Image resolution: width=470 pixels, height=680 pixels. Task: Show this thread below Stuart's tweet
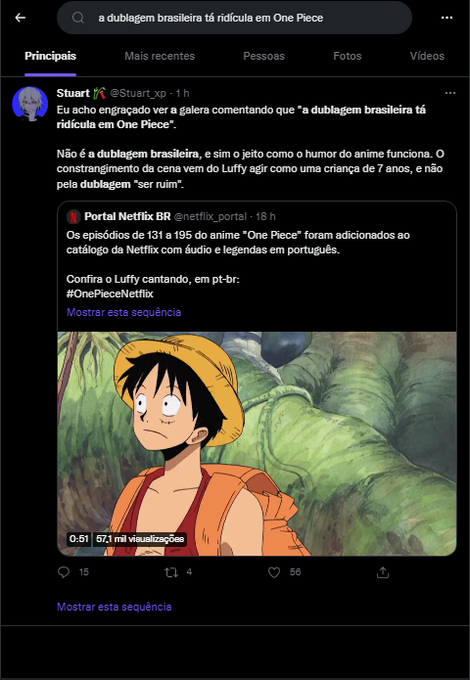(114, 607)
